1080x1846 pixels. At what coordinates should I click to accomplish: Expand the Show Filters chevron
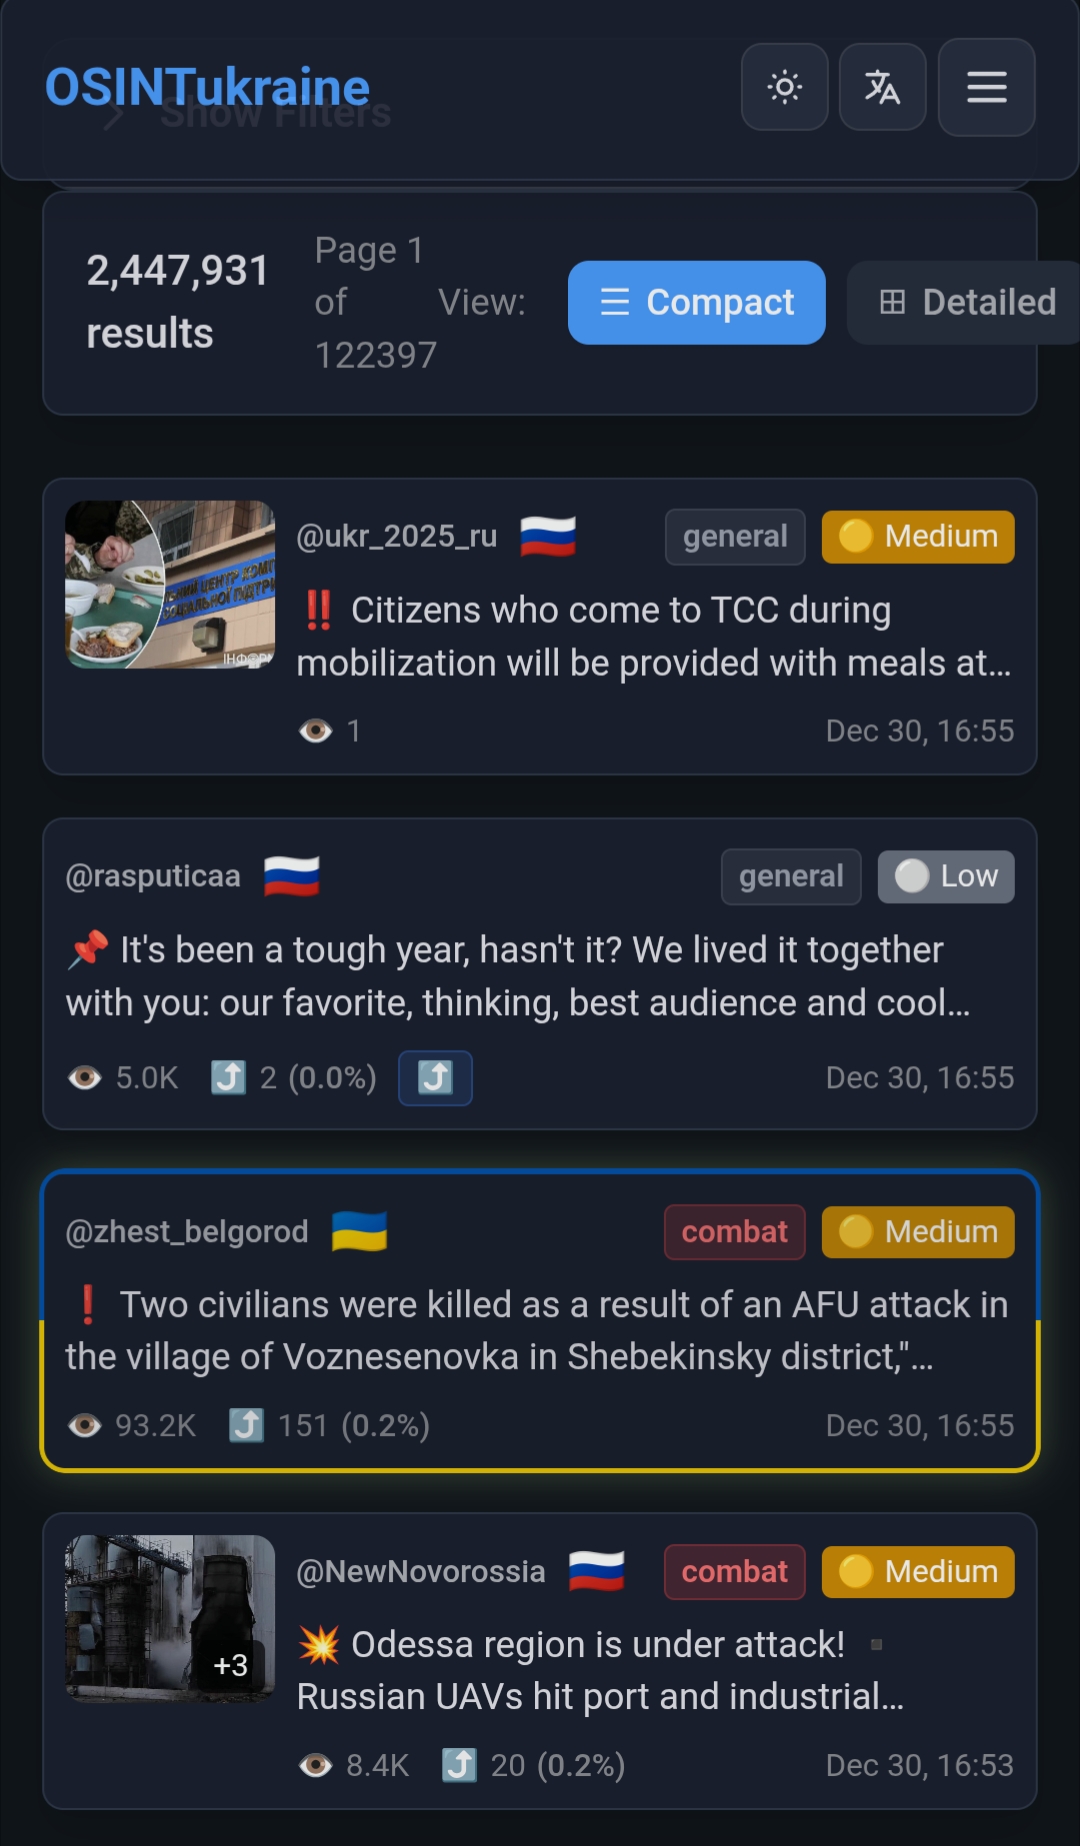[114, 117]
